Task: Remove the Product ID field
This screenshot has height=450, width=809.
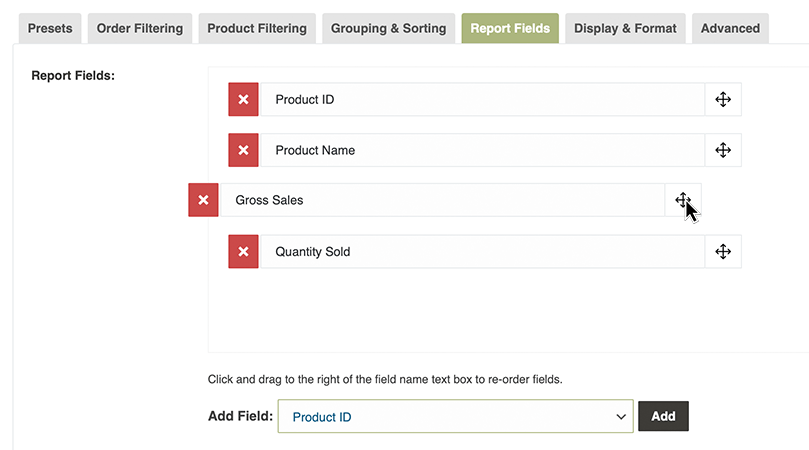Action: [x=243, y=100]
